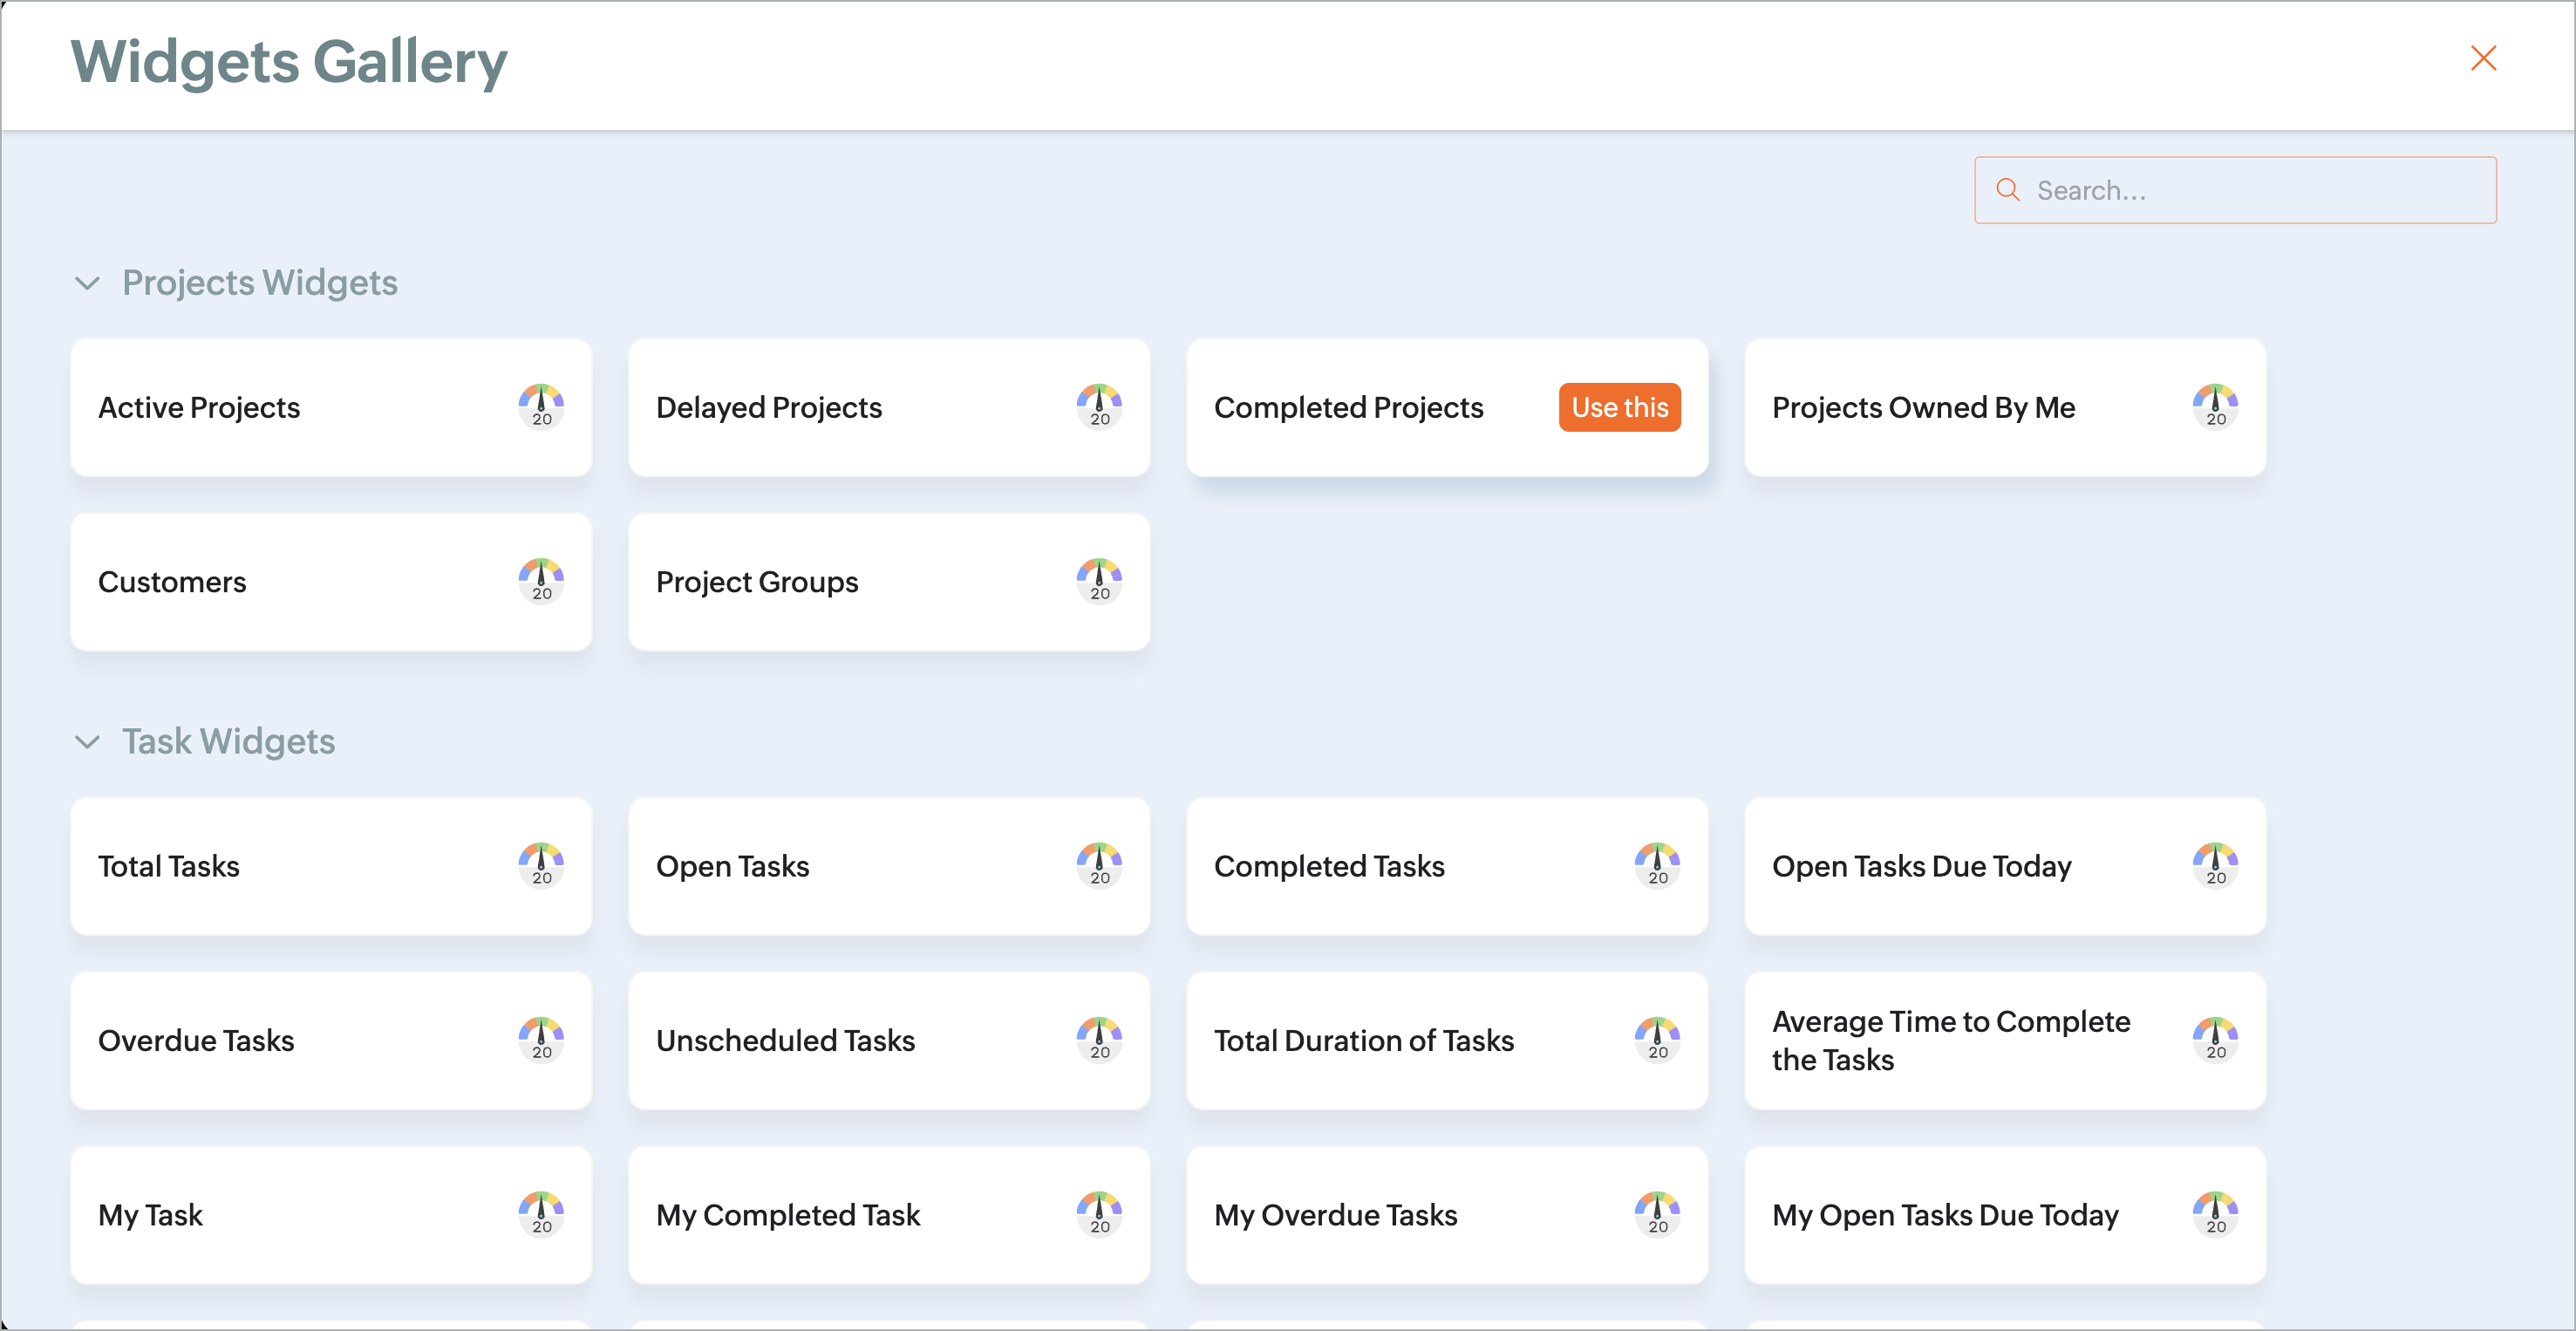Choose Average Time to Complete the Tasks
Viewport: 2576px width, 1331px height.
[1950, 1040]
